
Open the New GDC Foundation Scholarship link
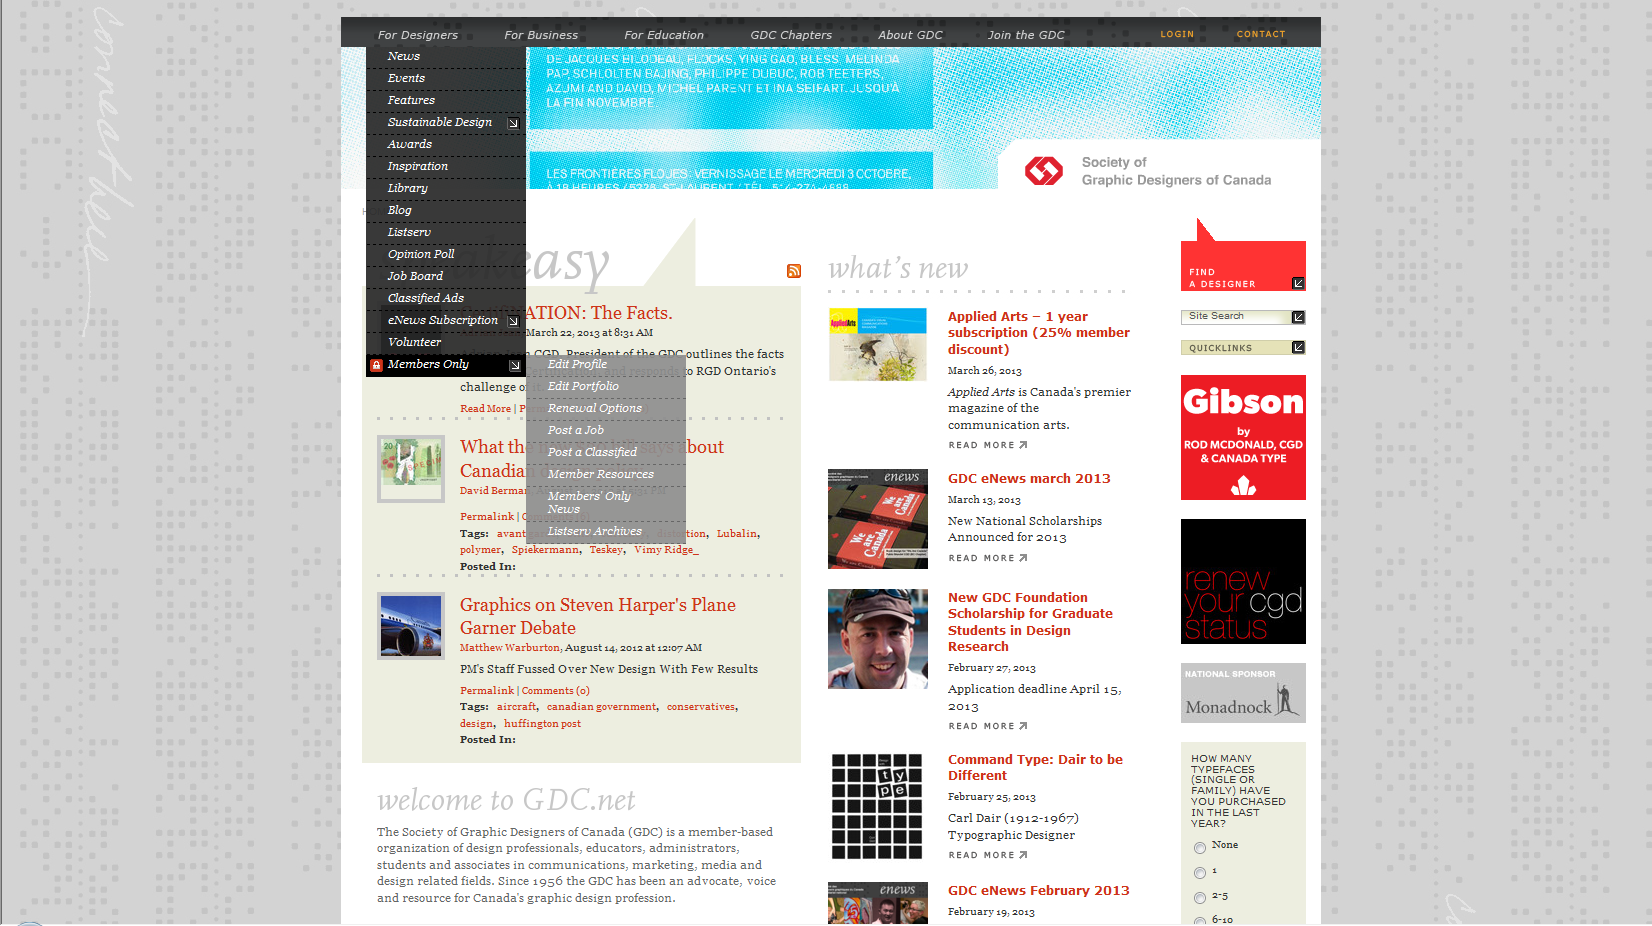pos(1030,622)
